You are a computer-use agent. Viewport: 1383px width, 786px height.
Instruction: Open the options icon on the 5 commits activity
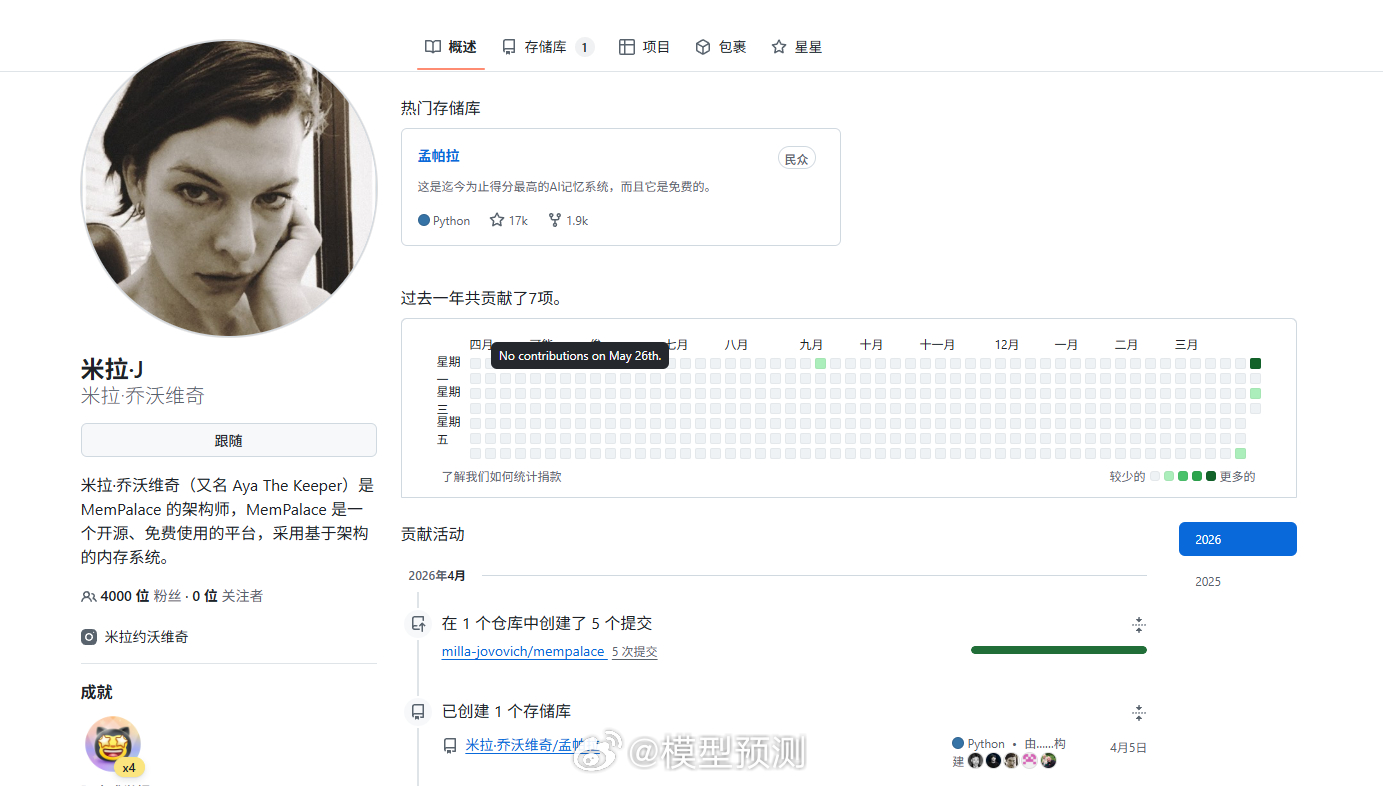click(x=1139, y=624)
